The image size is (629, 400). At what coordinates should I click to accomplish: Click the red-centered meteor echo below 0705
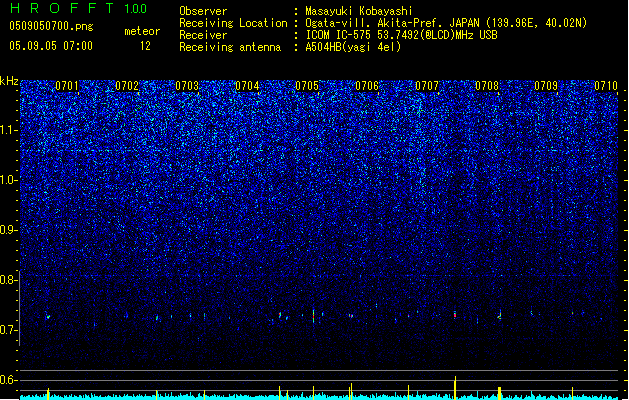(x=313, y=315)
